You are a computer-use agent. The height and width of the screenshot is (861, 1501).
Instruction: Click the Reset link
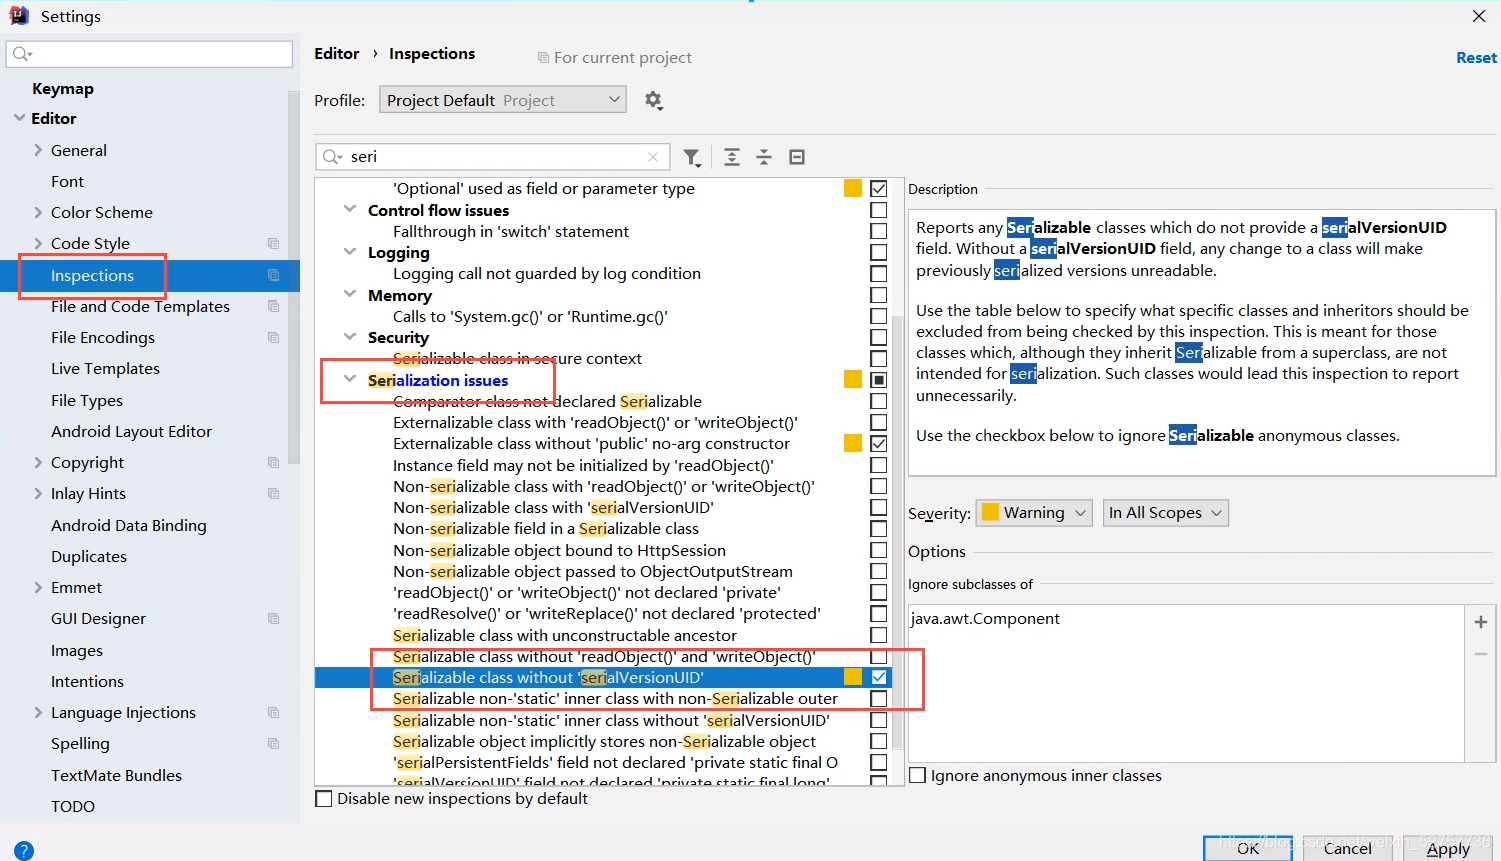pos(1476,58)
